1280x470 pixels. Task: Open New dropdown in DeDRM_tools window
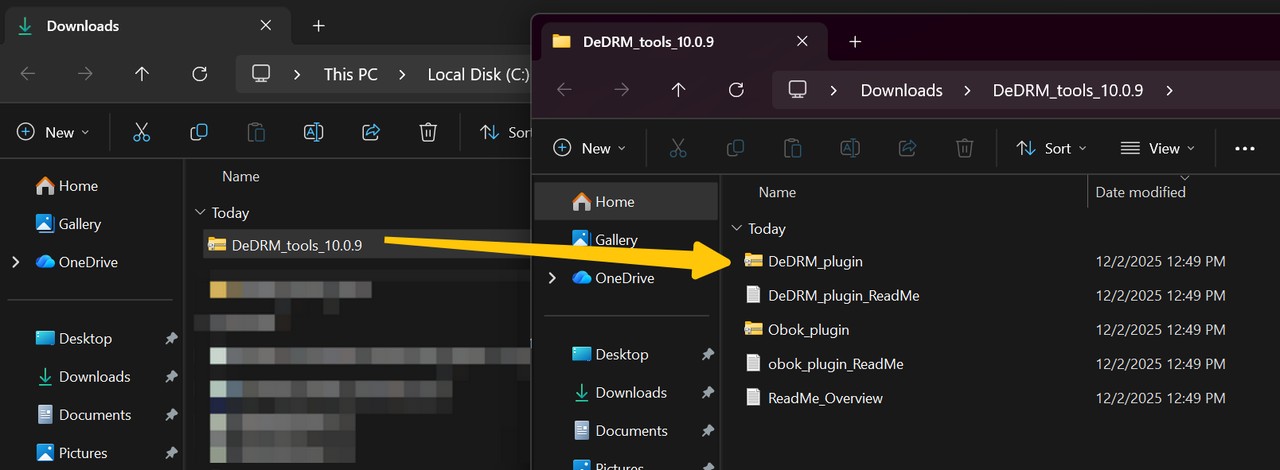(589, 148)
